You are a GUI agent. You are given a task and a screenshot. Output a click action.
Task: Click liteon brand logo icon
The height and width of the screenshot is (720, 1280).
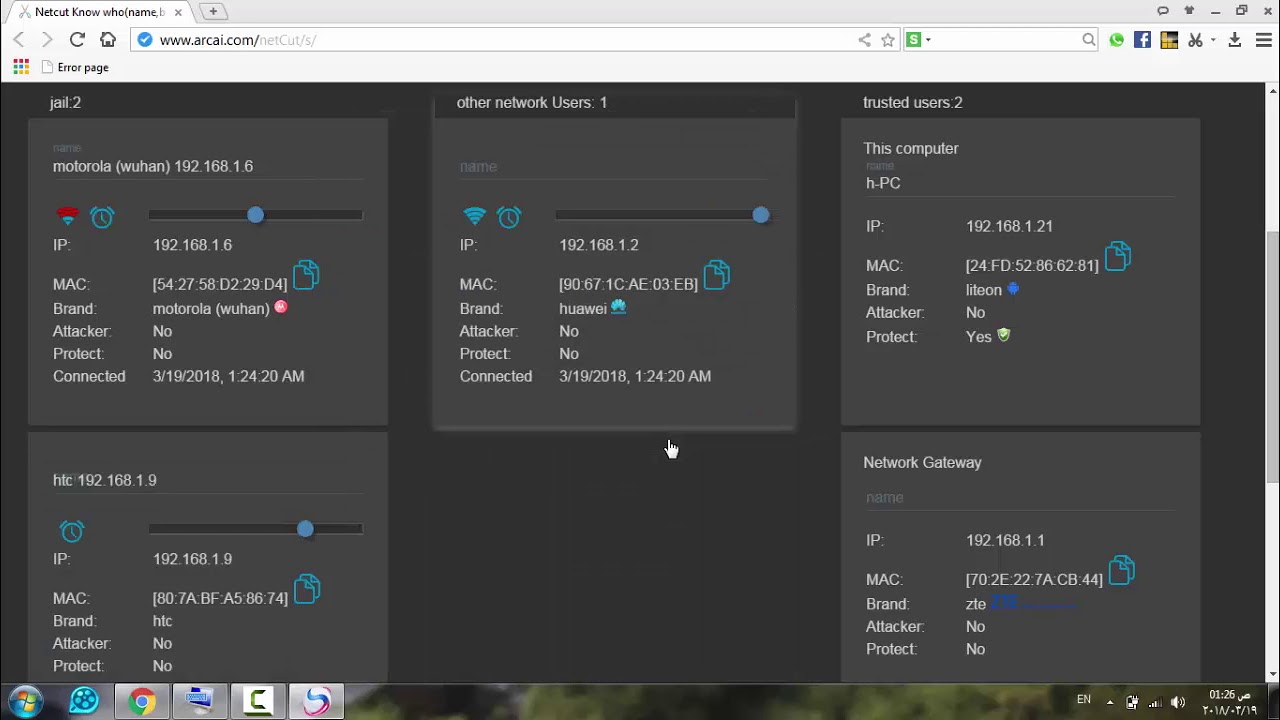click(x=1013, y=289)
